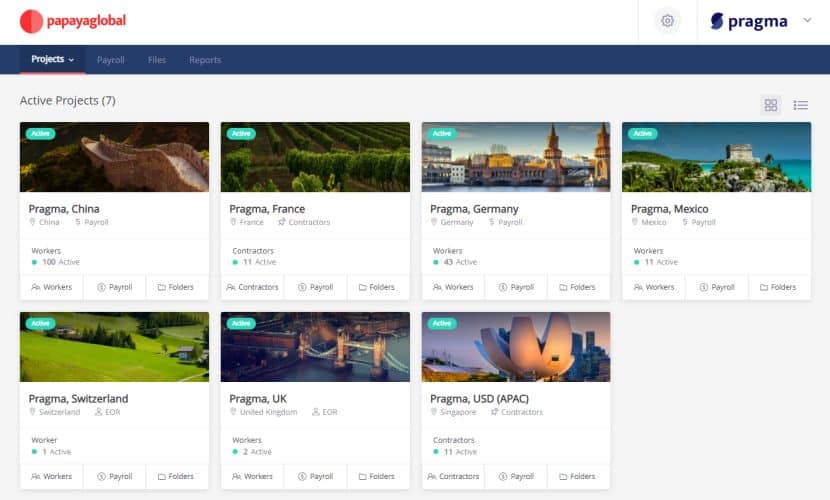The width and height of the screenshot is (830, 500).
Task: Open the settings gear icon
Action: tap(668, 21)
